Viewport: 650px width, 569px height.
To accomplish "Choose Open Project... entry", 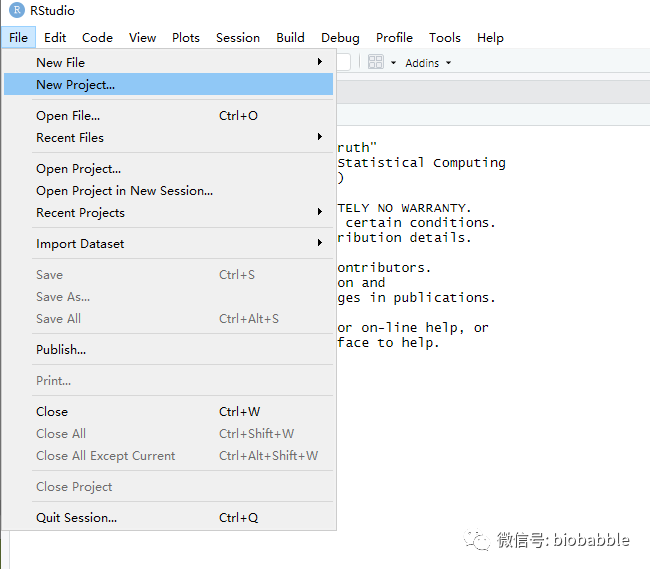I will click(x=168, y=169).
